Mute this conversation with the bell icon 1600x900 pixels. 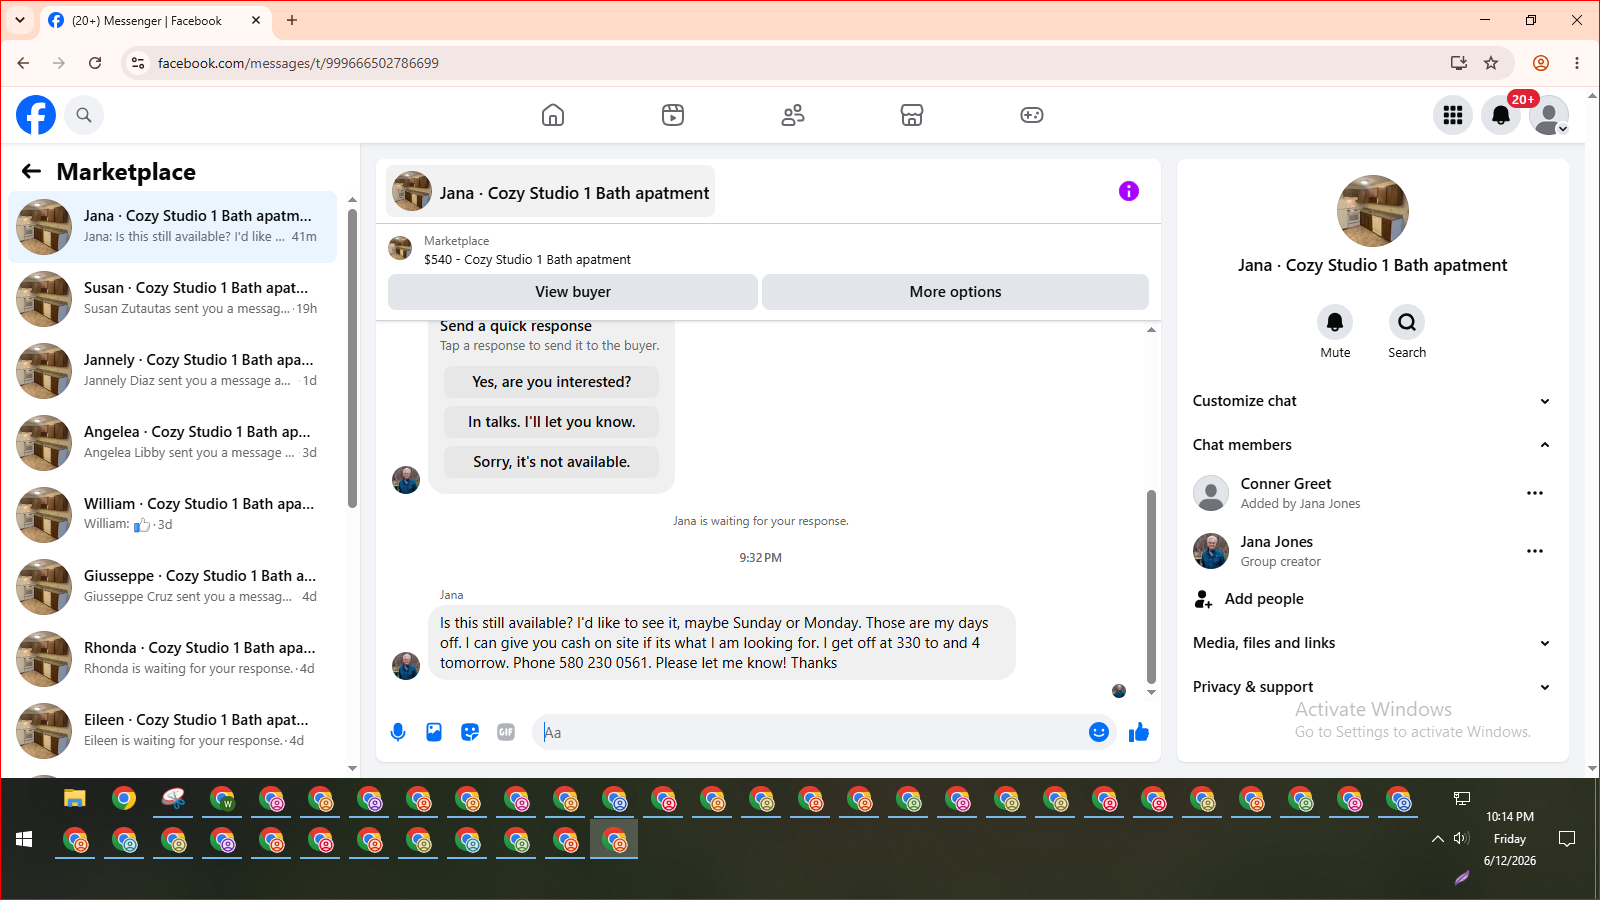1335,322
